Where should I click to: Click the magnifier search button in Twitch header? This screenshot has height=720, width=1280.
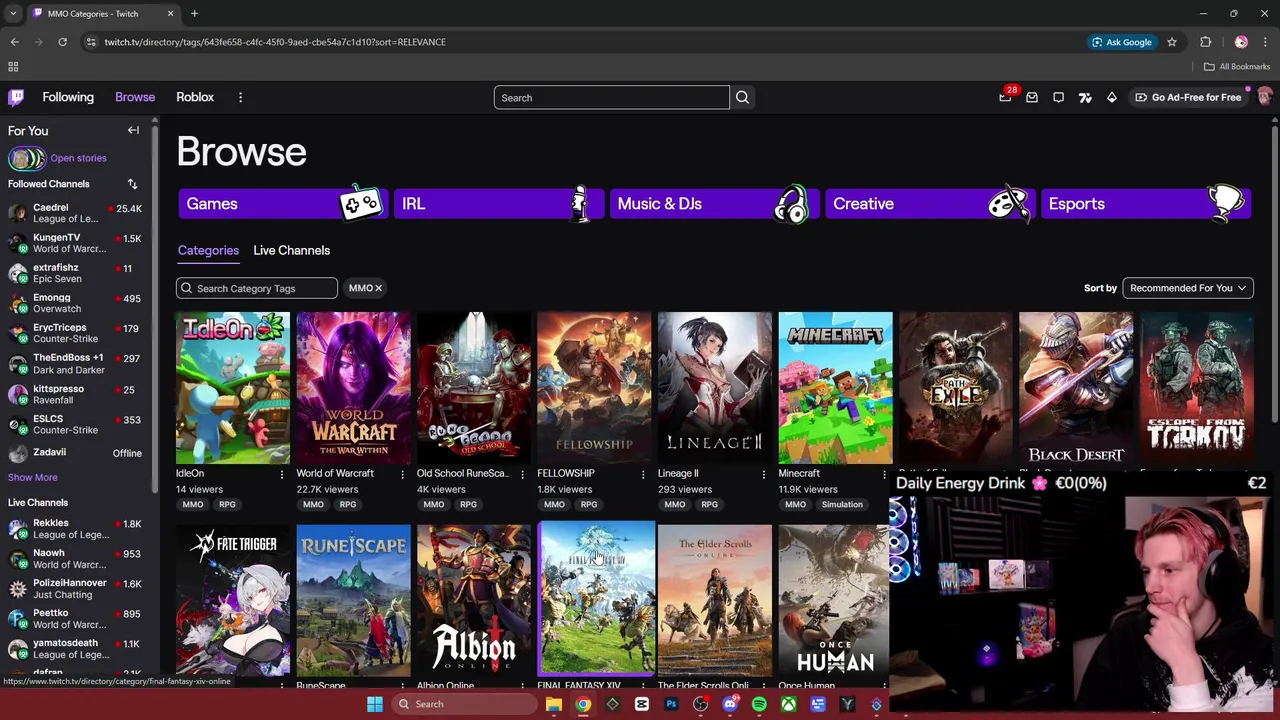point(742,97)
